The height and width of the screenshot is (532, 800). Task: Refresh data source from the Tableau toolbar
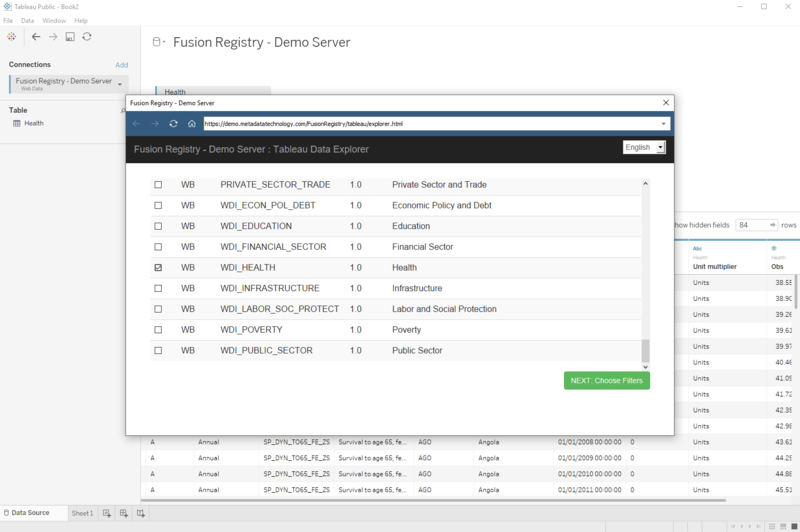pos(87,37)
